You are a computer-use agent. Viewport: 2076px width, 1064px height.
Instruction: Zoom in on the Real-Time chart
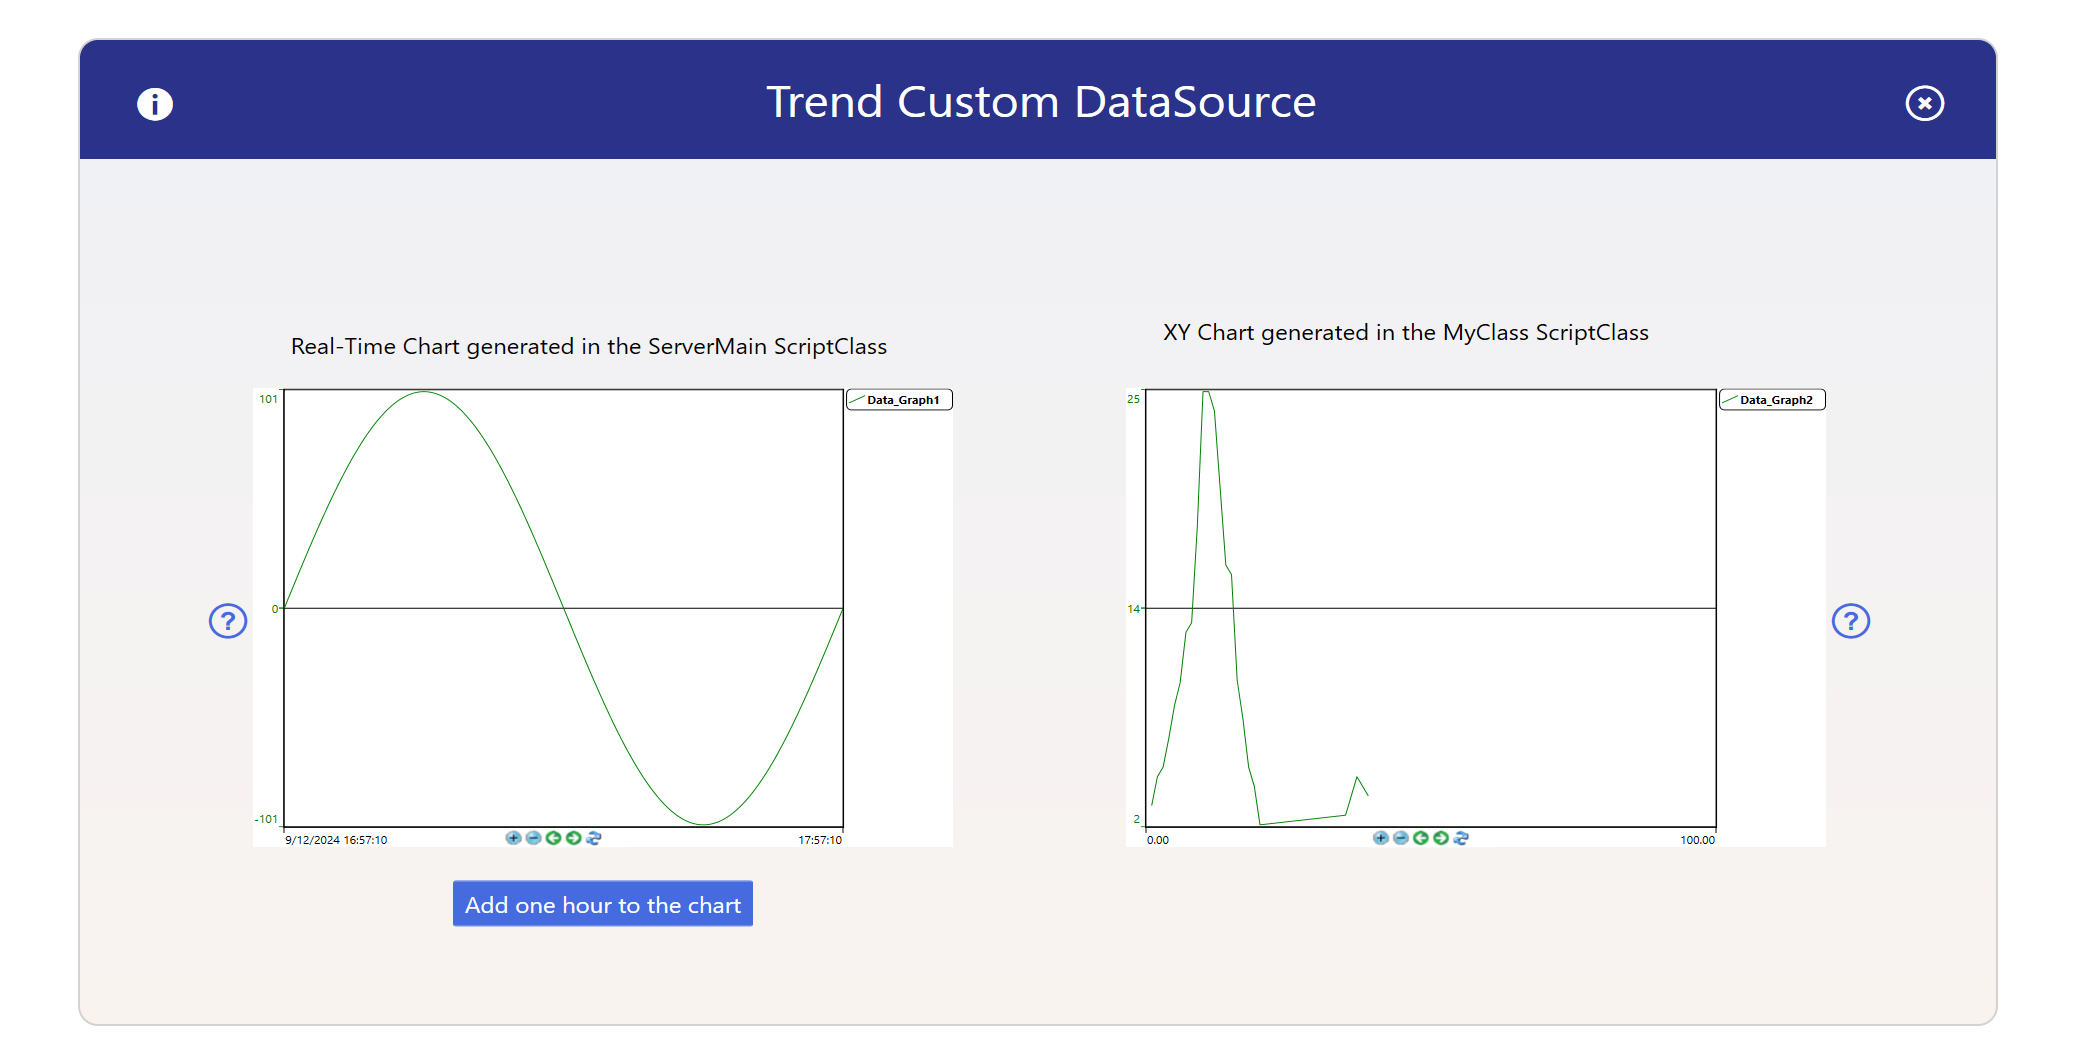pos(513,838)
